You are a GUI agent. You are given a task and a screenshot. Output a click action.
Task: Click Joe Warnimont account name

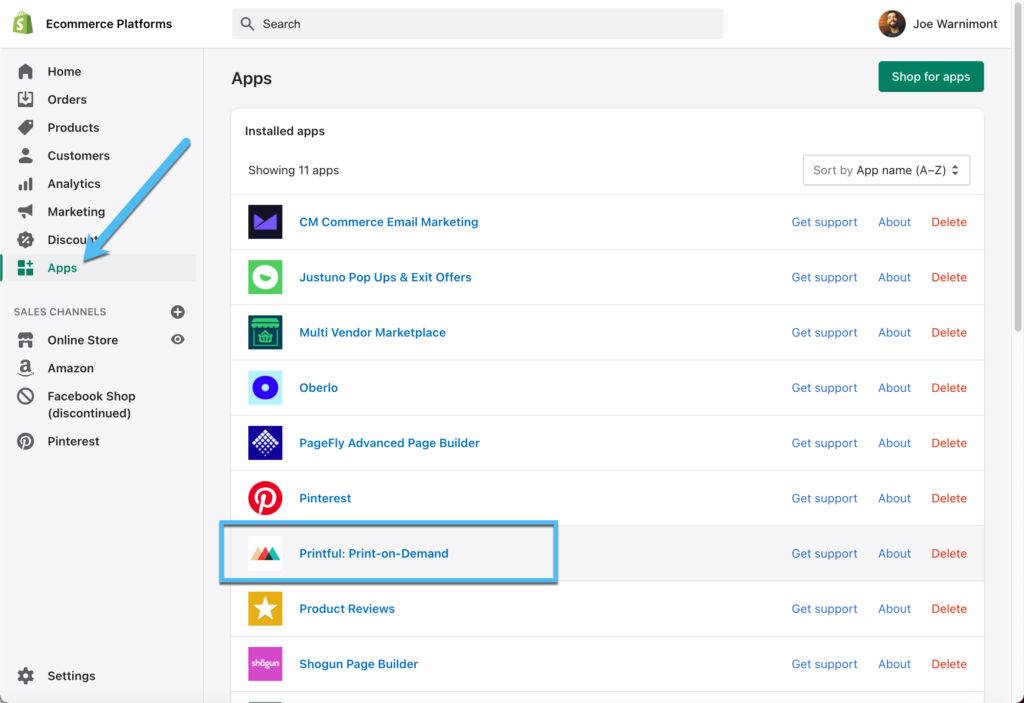pos(955,24)
